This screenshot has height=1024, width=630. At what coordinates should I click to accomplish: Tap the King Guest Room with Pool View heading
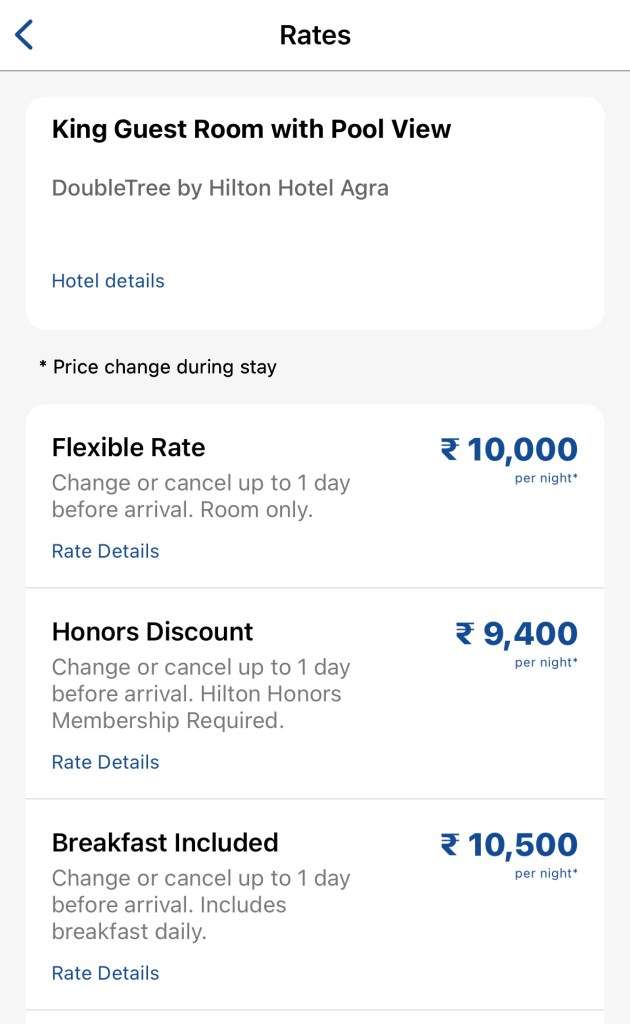coord(251,129)
